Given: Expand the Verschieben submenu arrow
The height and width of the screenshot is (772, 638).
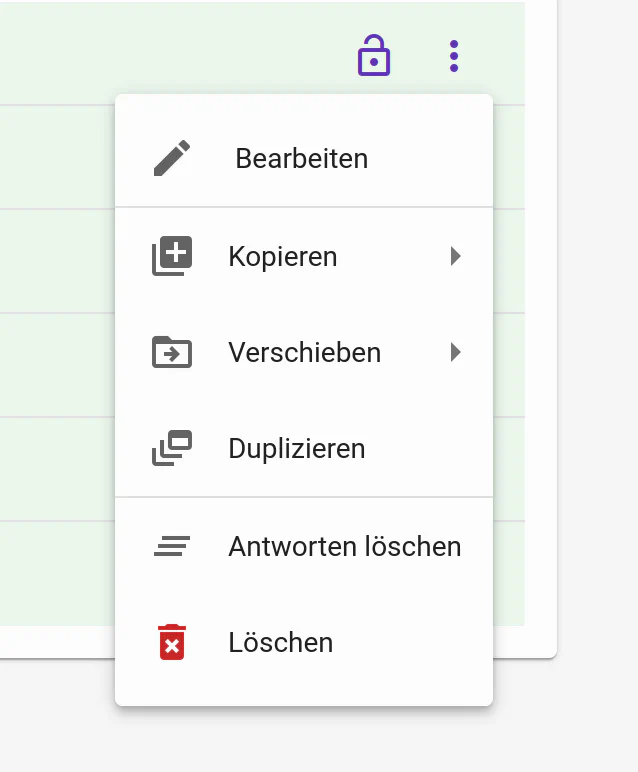Looking at the screenshot, I should [x=456, y=352].
